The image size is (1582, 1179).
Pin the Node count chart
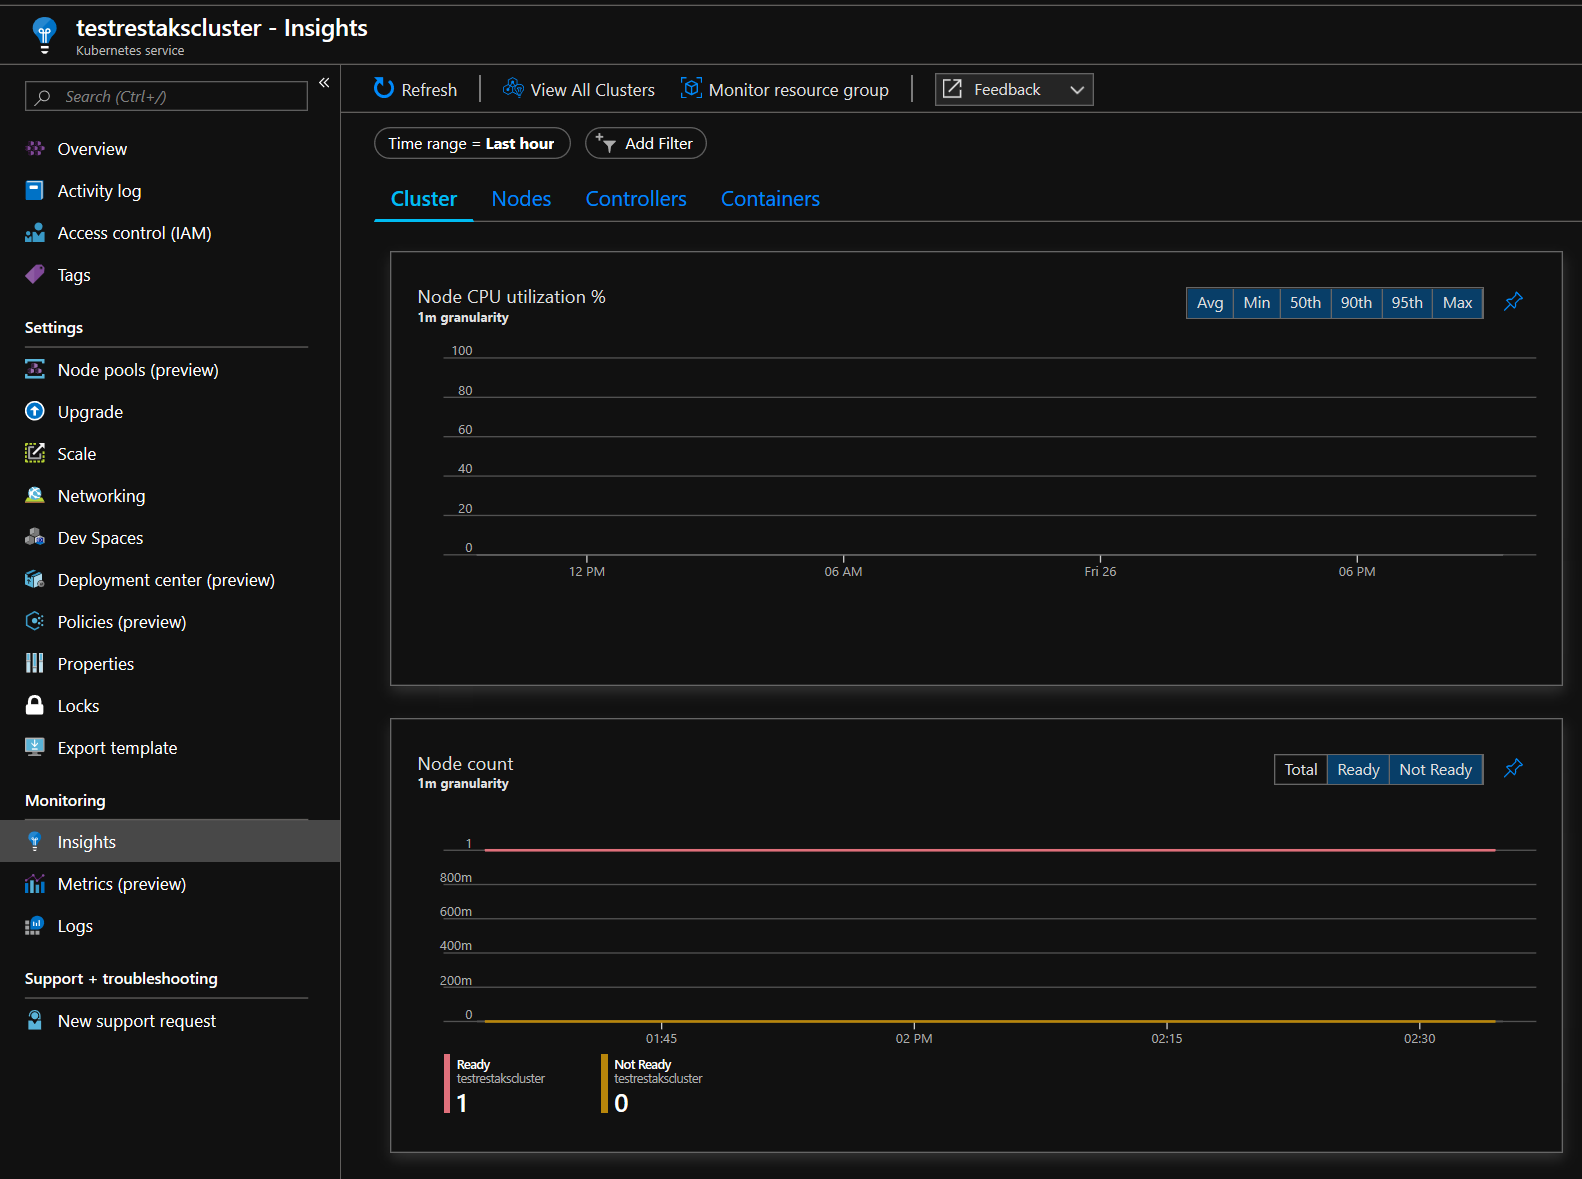point(1513,769)
